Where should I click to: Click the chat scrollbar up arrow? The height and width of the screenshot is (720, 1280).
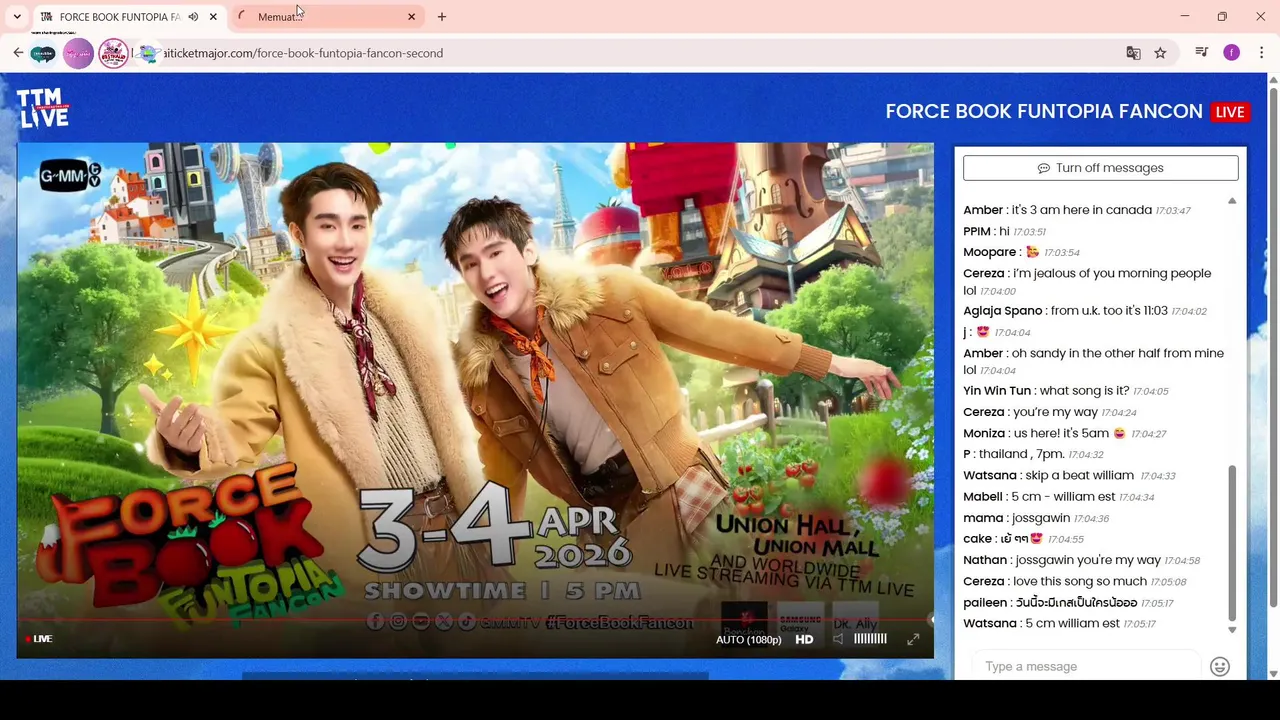click(x=1232, y=201)
